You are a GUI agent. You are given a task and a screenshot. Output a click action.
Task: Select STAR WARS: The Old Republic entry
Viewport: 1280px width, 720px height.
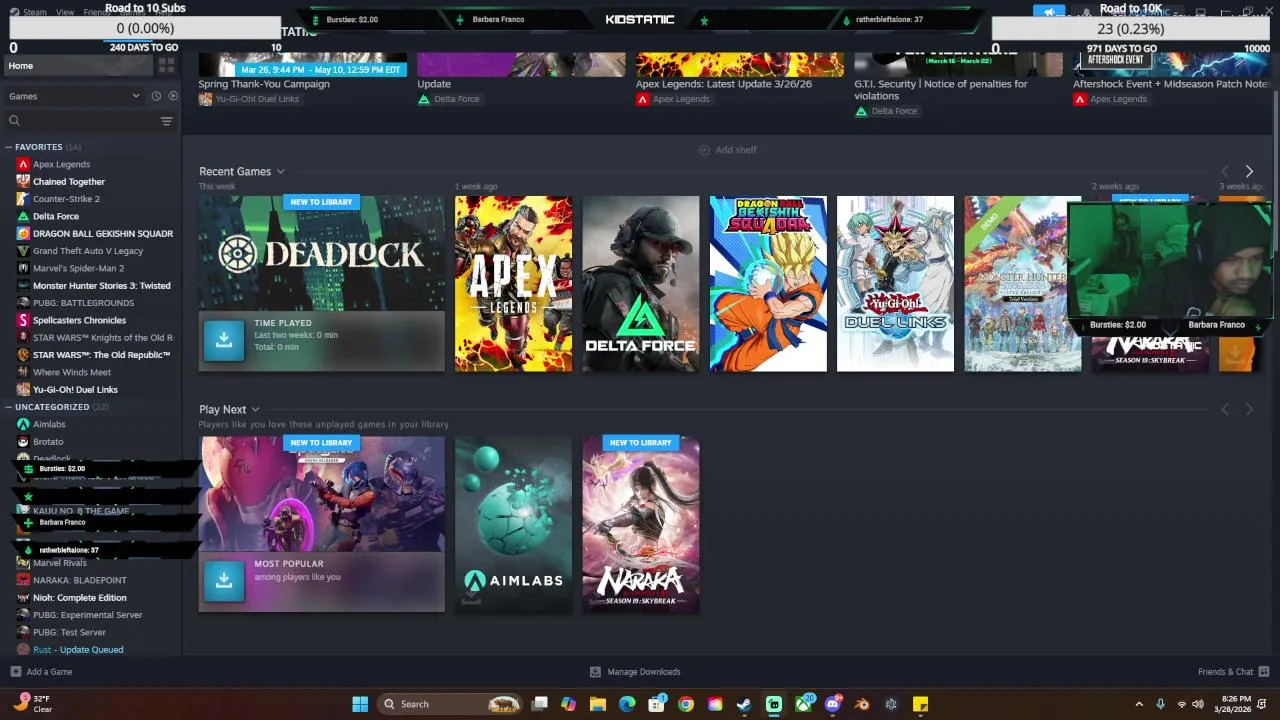point(96,355)
